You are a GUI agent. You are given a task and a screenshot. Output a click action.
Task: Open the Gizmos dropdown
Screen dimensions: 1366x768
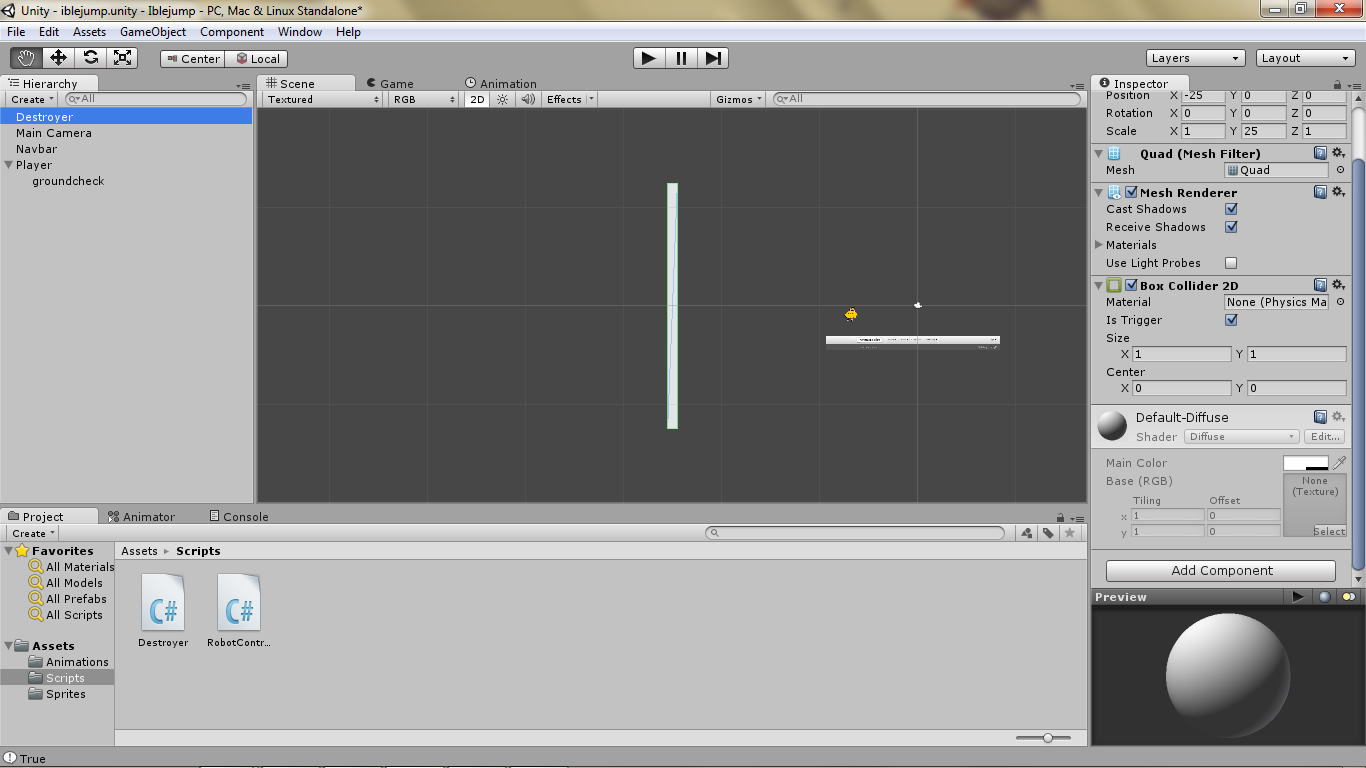point(740,99)
